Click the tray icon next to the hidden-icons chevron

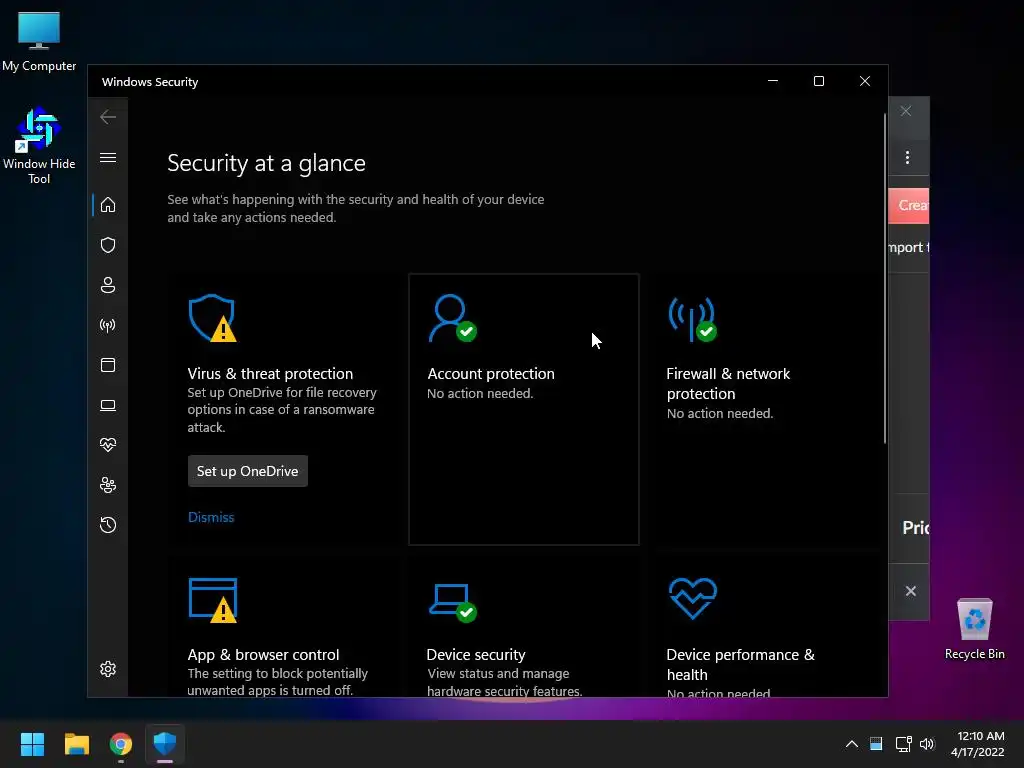click(876, 744)
